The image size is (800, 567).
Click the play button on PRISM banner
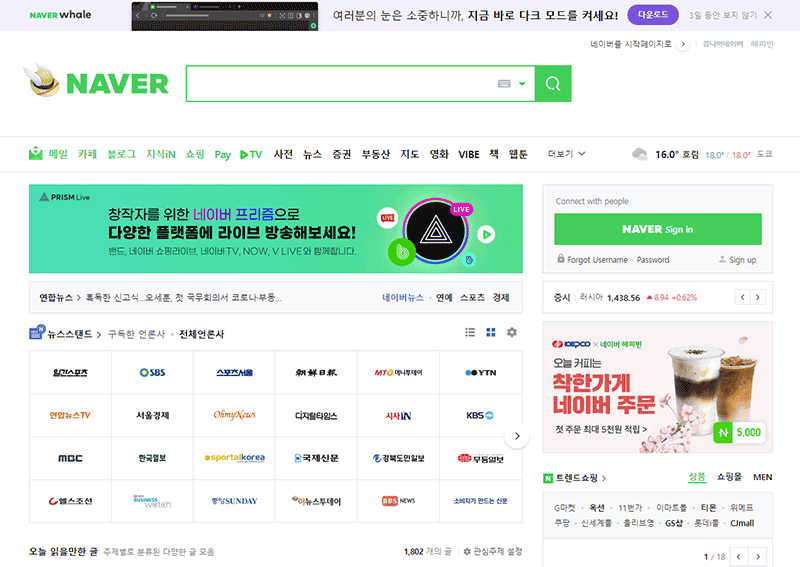coord(486,234)
